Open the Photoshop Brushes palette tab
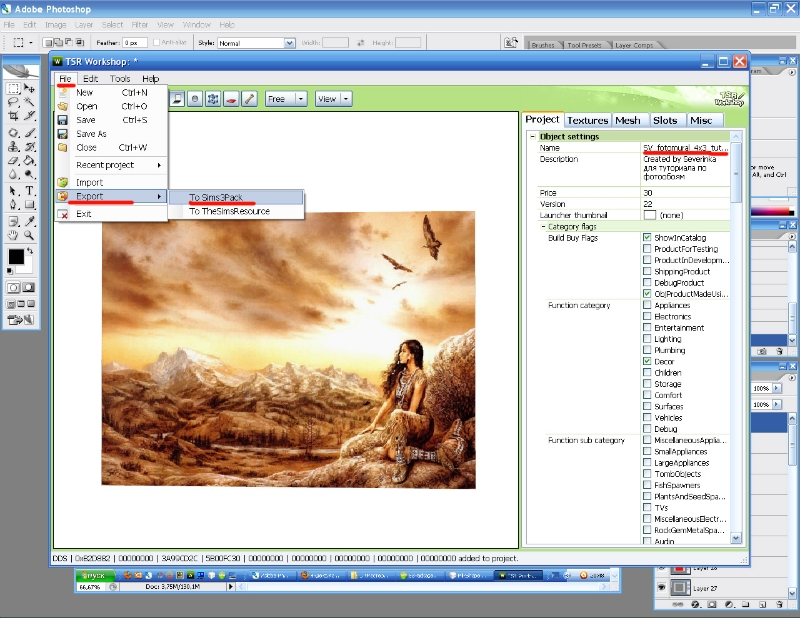Viewport: 800px width, 618px height. coord(543,45)
